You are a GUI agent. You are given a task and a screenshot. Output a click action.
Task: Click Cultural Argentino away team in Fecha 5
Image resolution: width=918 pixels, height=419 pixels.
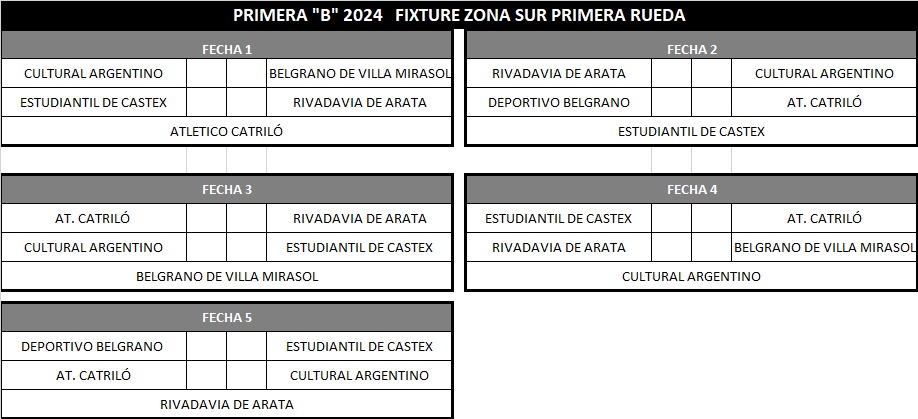(x=360, y=375)
